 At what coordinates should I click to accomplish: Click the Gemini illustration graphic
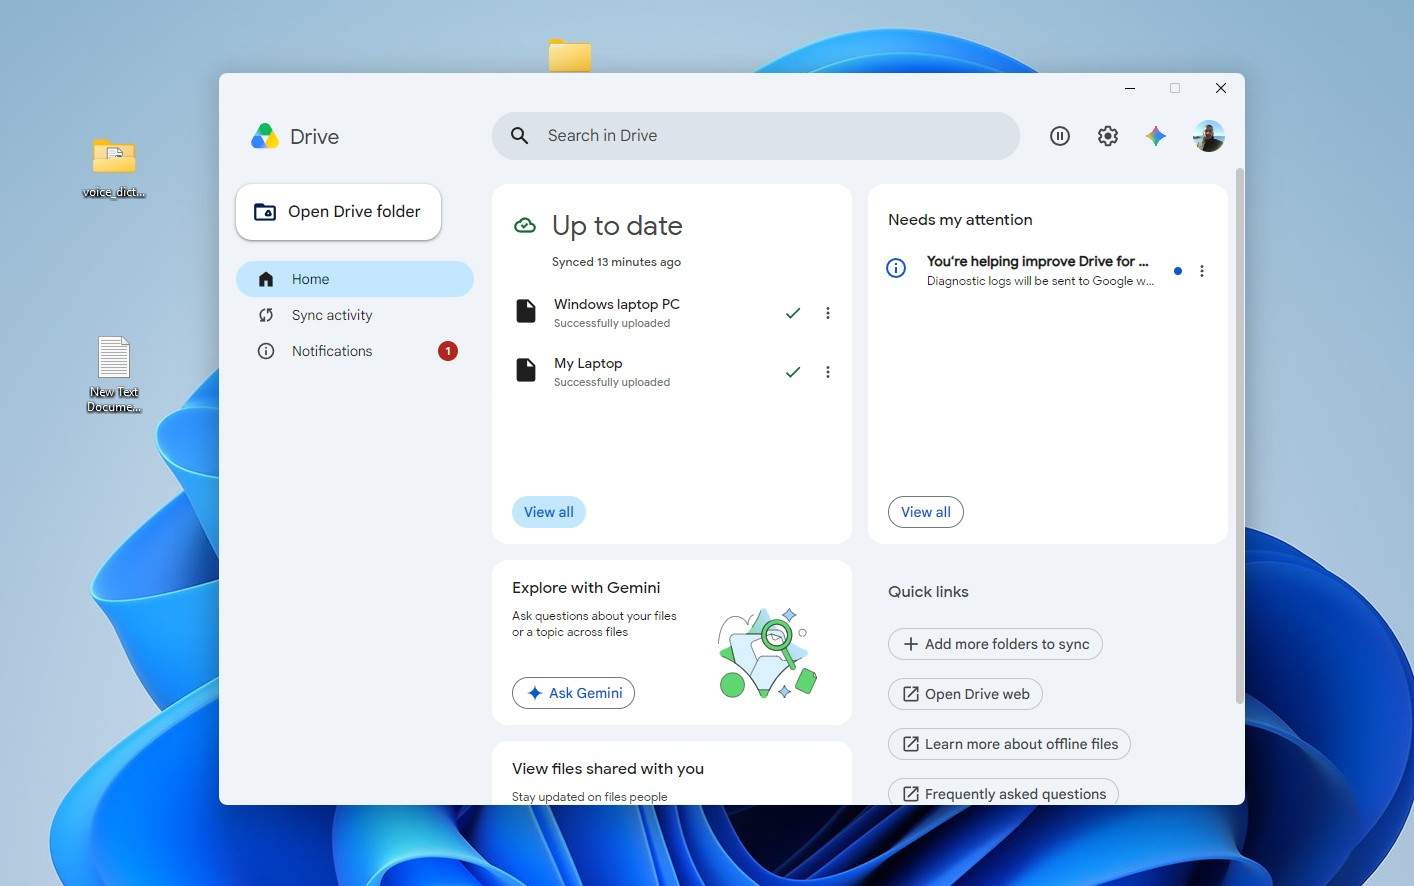pyautogui.click(x=767, y=653)
